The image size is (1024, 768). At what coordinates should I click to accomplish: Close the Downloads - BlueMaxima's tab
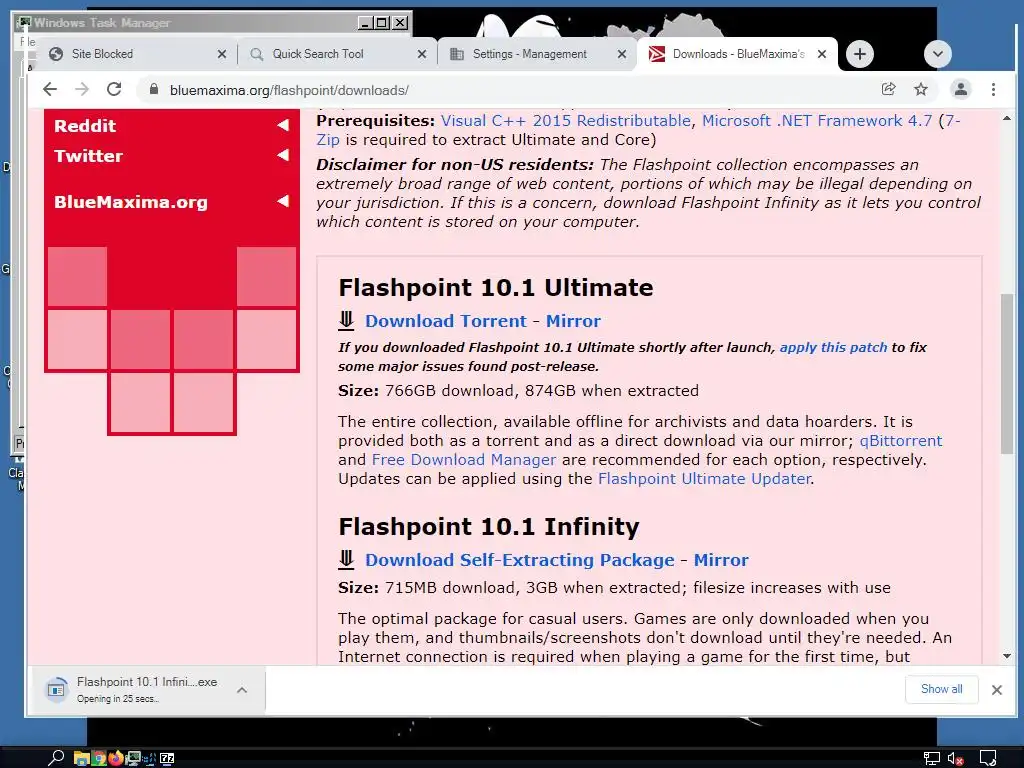point(822,54)
